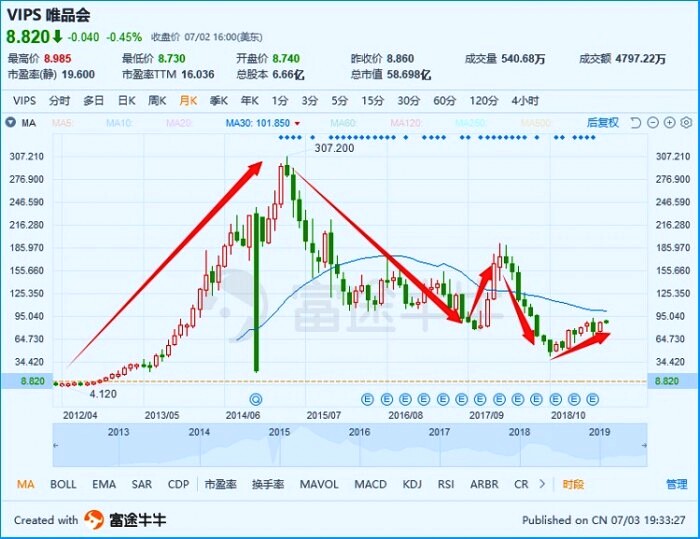Toggle MA20 moving average line
Screen dimensions: 700x539
[179, 123]
